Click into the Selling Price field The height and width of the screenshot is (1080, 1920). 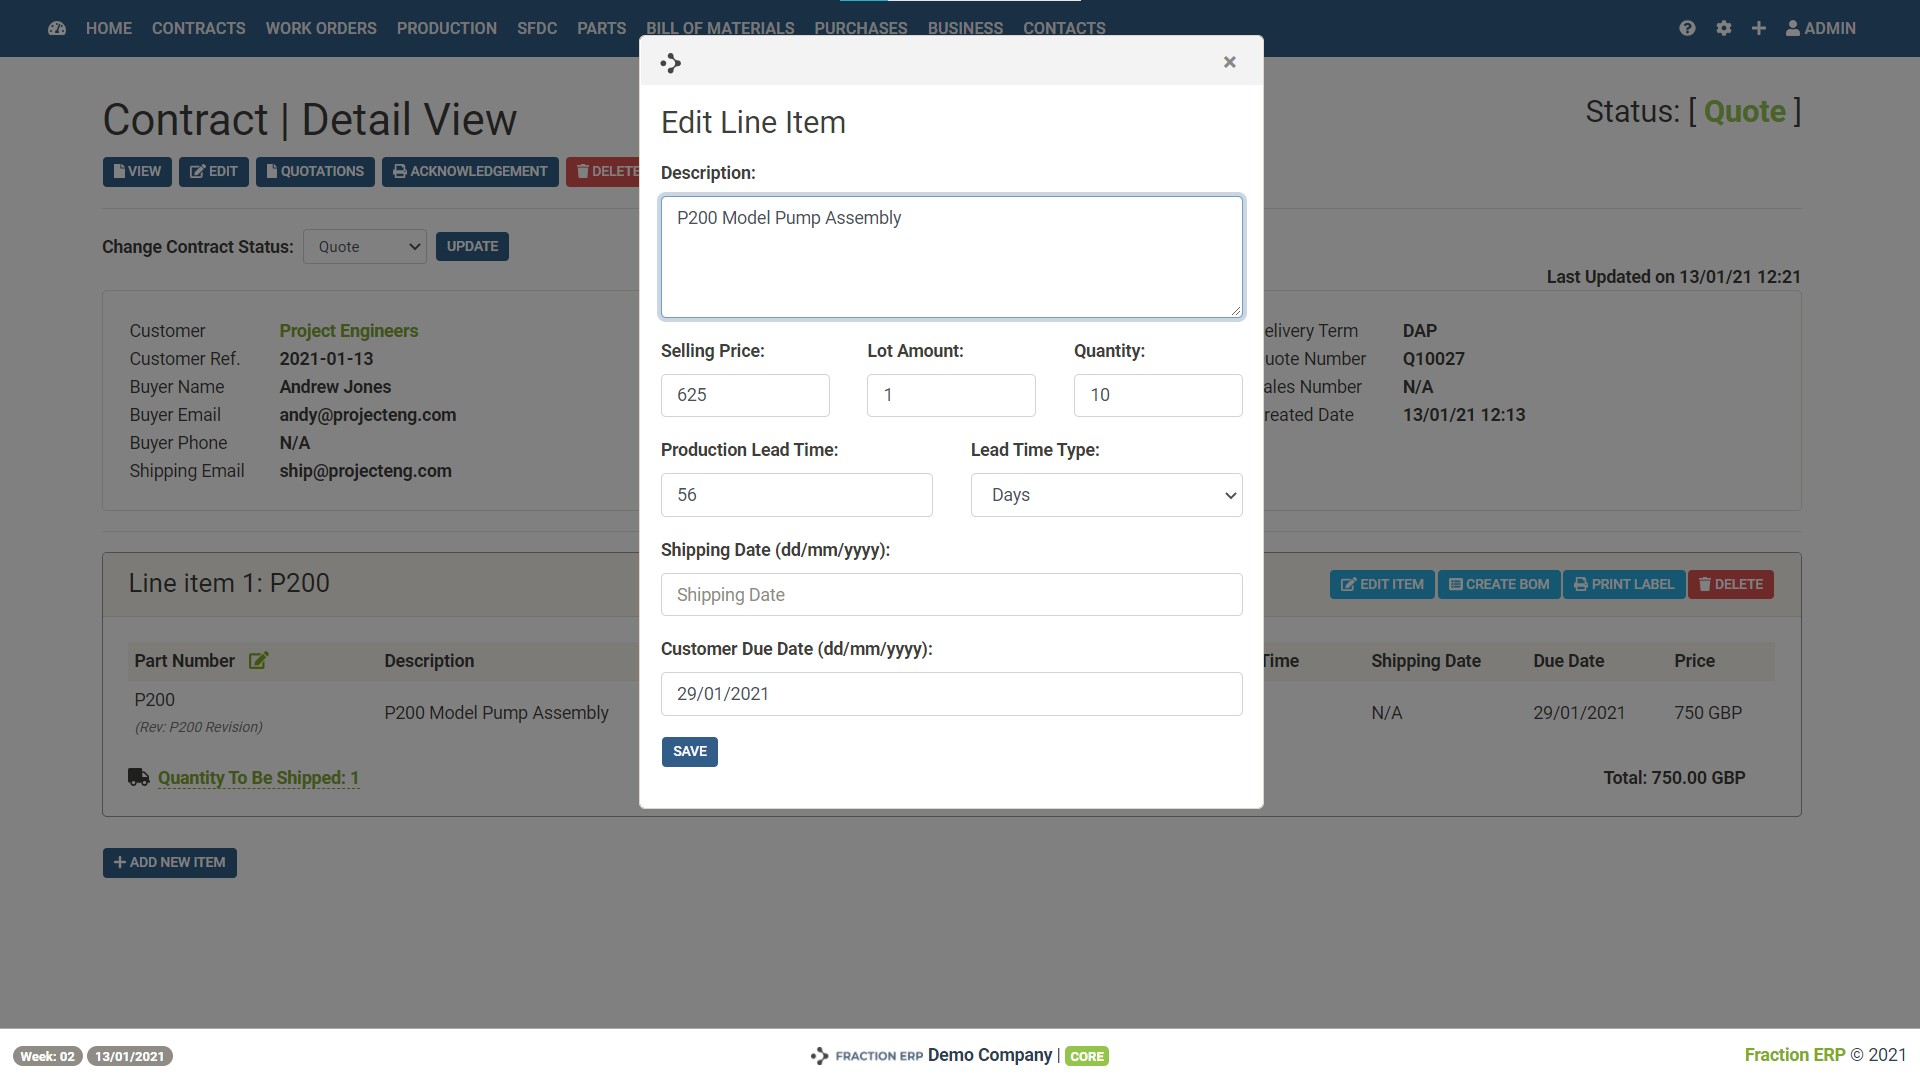point(745,395)
